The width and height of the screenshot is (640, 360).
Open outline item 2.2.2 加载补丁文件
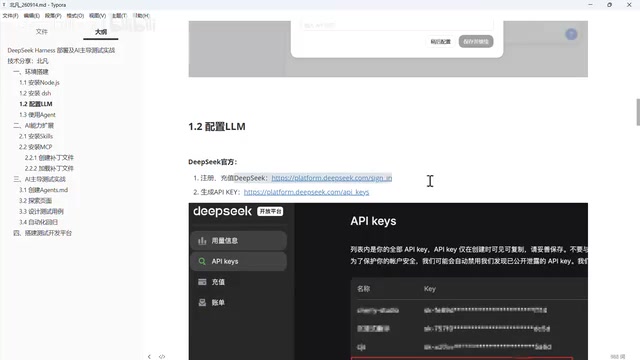point(49,168)
